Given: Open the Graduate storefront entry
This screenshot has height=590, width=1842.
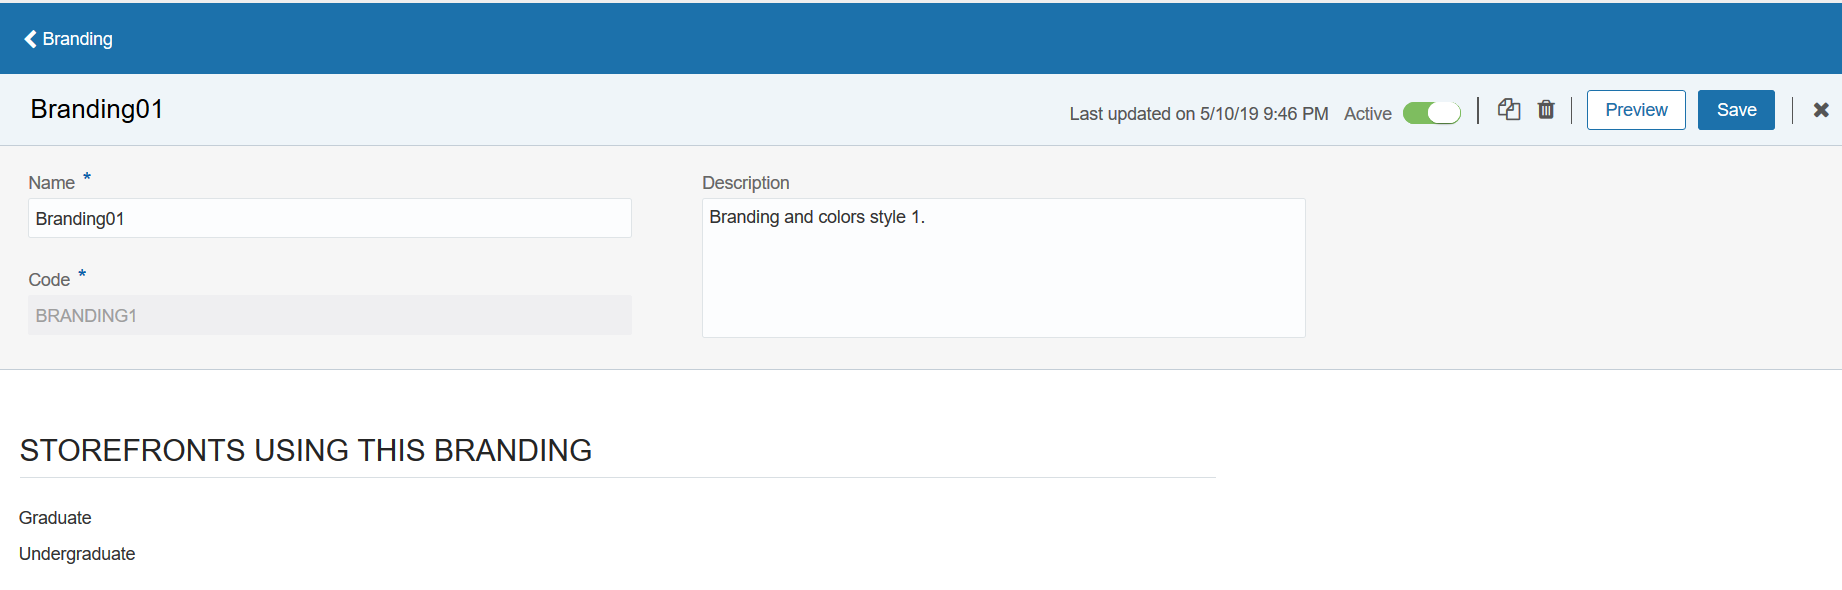Looking at the screenshot, I should coord(55,518).
